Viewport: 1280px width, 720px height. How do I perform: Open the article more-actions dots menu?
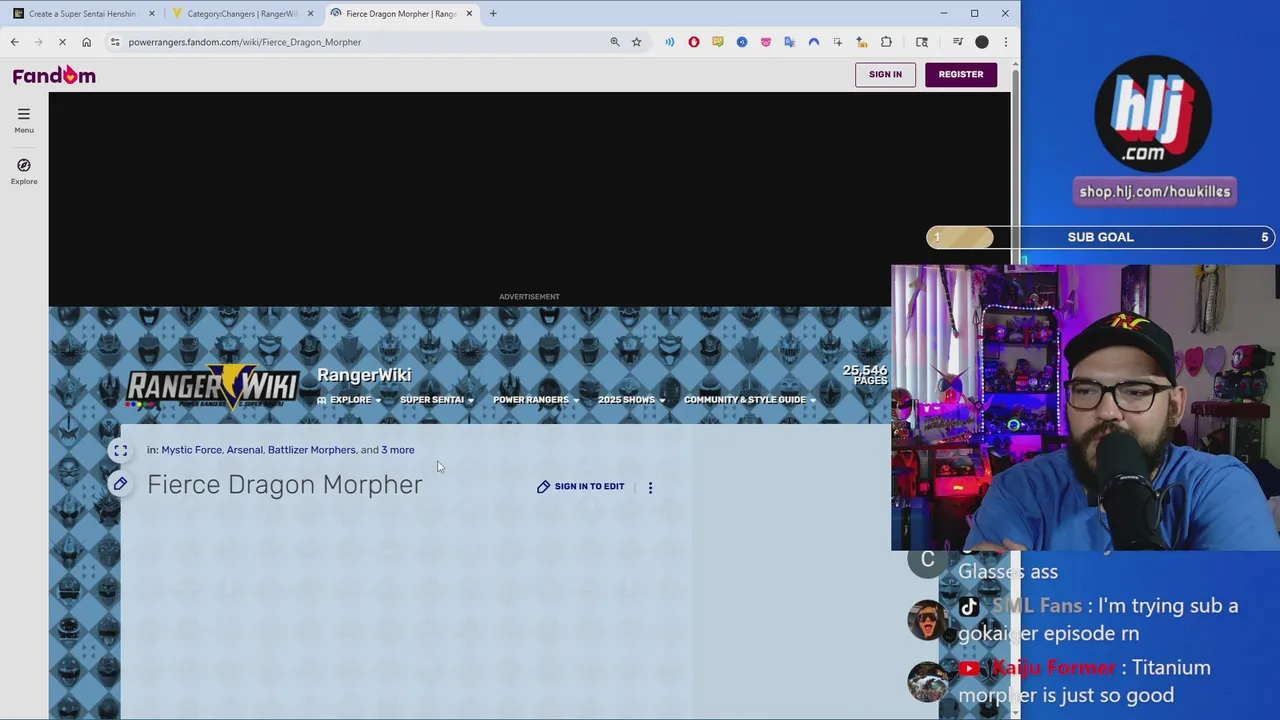tap(650, 487)
